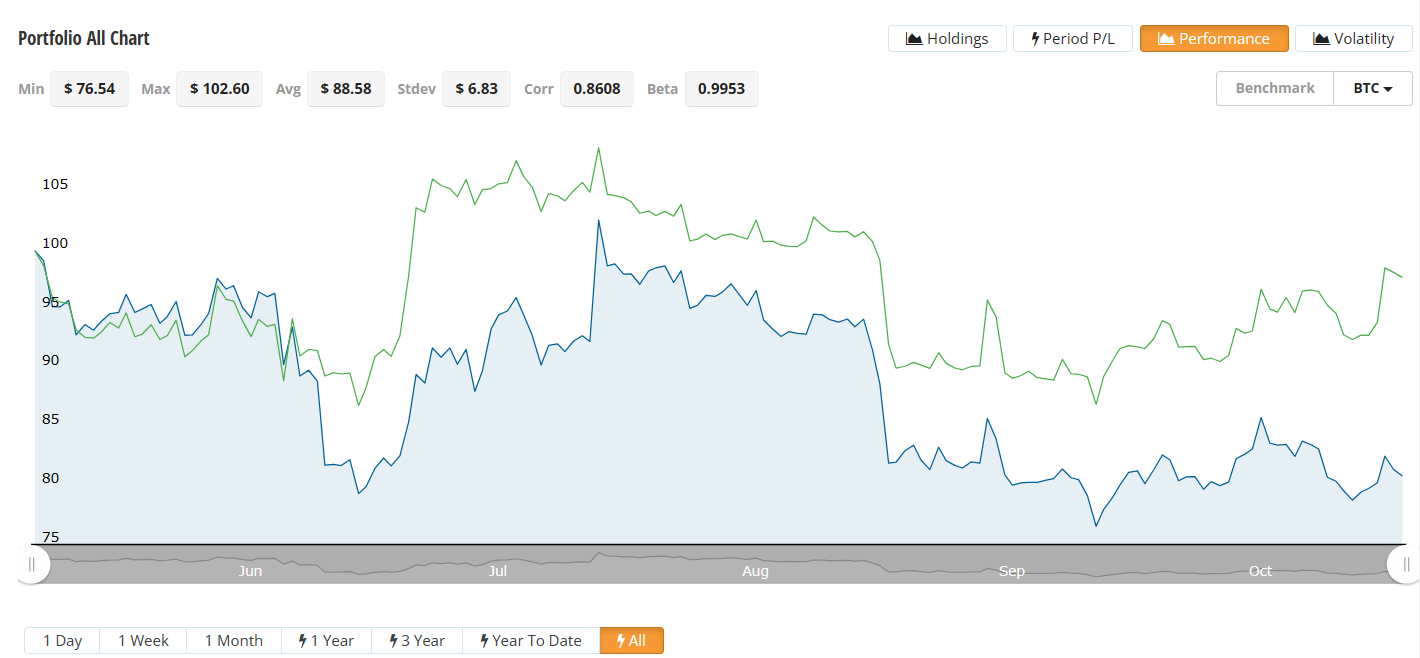Click the Stdev value $ 6.83

click(476, 89)
